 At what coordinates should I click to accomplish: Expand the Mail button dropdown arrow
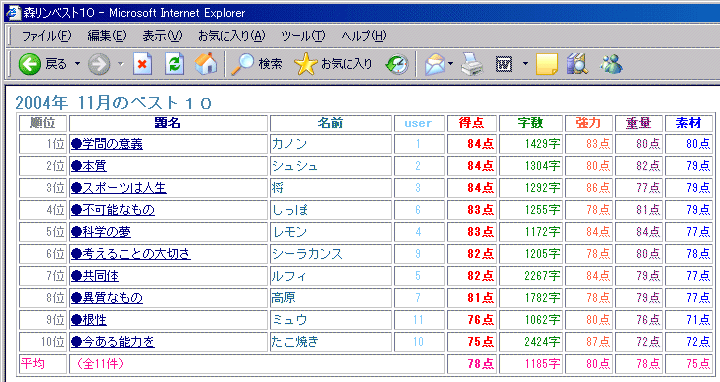[x=450, y=64]
